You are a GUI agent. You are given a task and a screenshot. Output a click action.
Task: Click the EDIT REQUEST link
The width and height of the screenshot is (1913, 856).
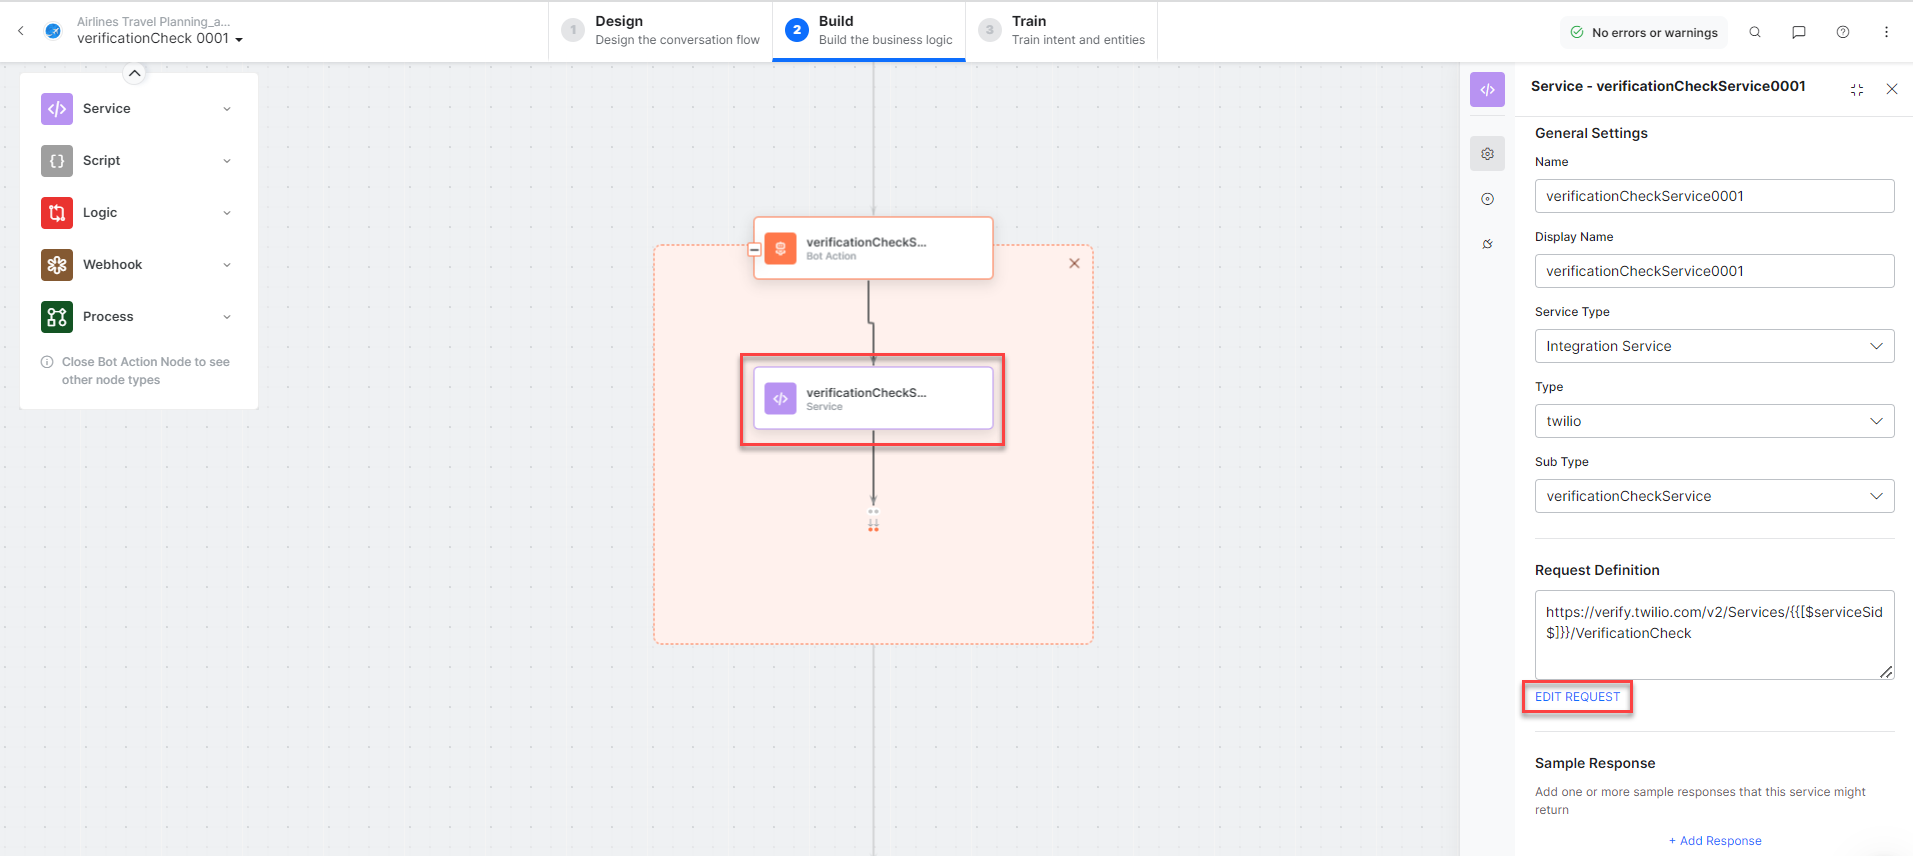tap(1577, 697)
